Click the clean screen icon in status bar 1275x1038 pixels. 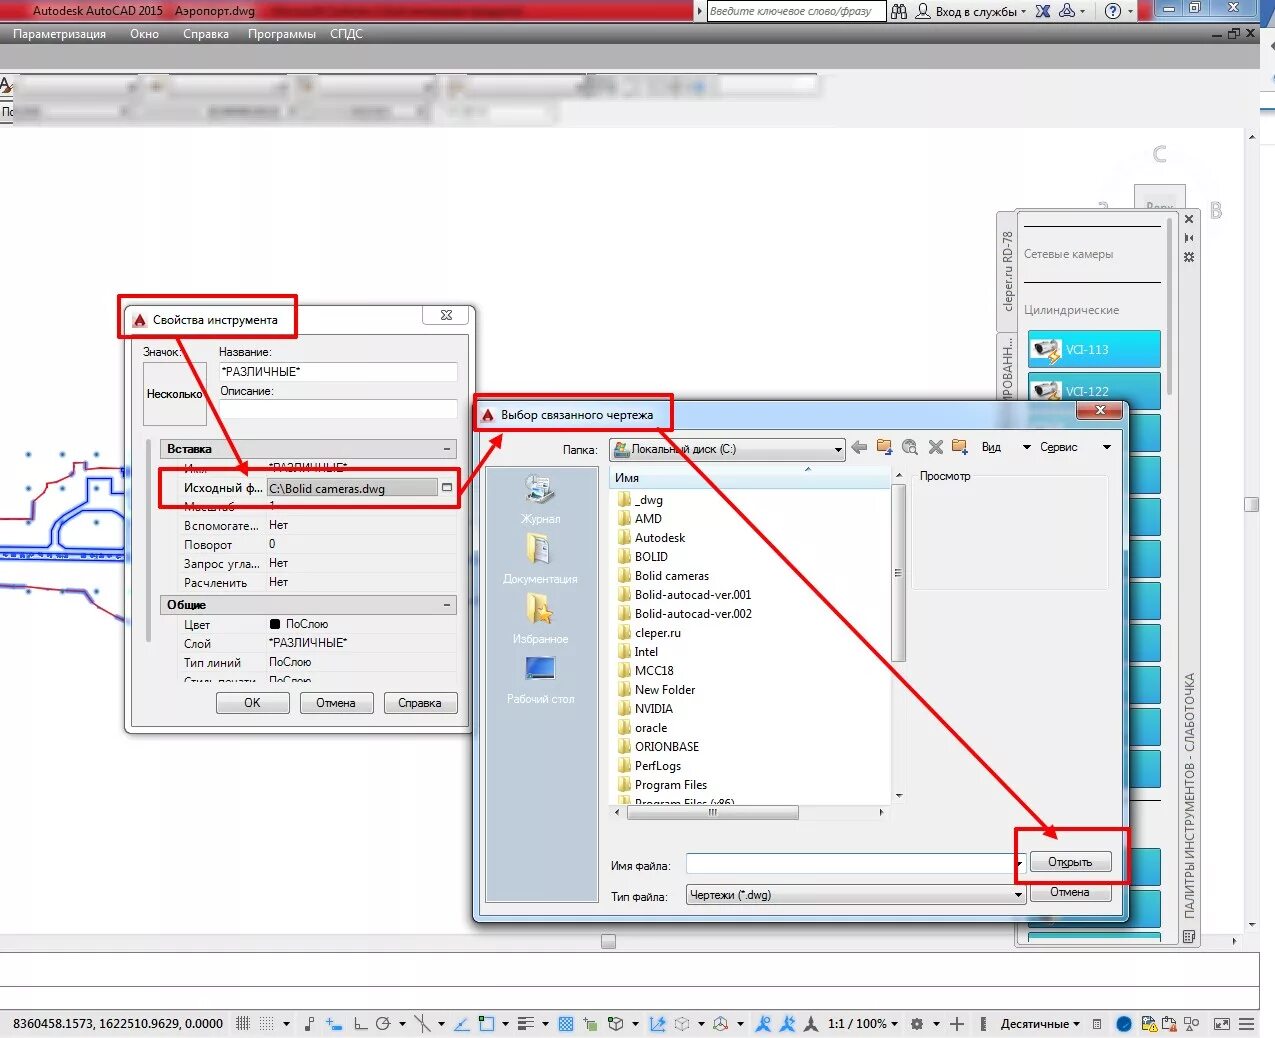[x=1221, y=1024]
